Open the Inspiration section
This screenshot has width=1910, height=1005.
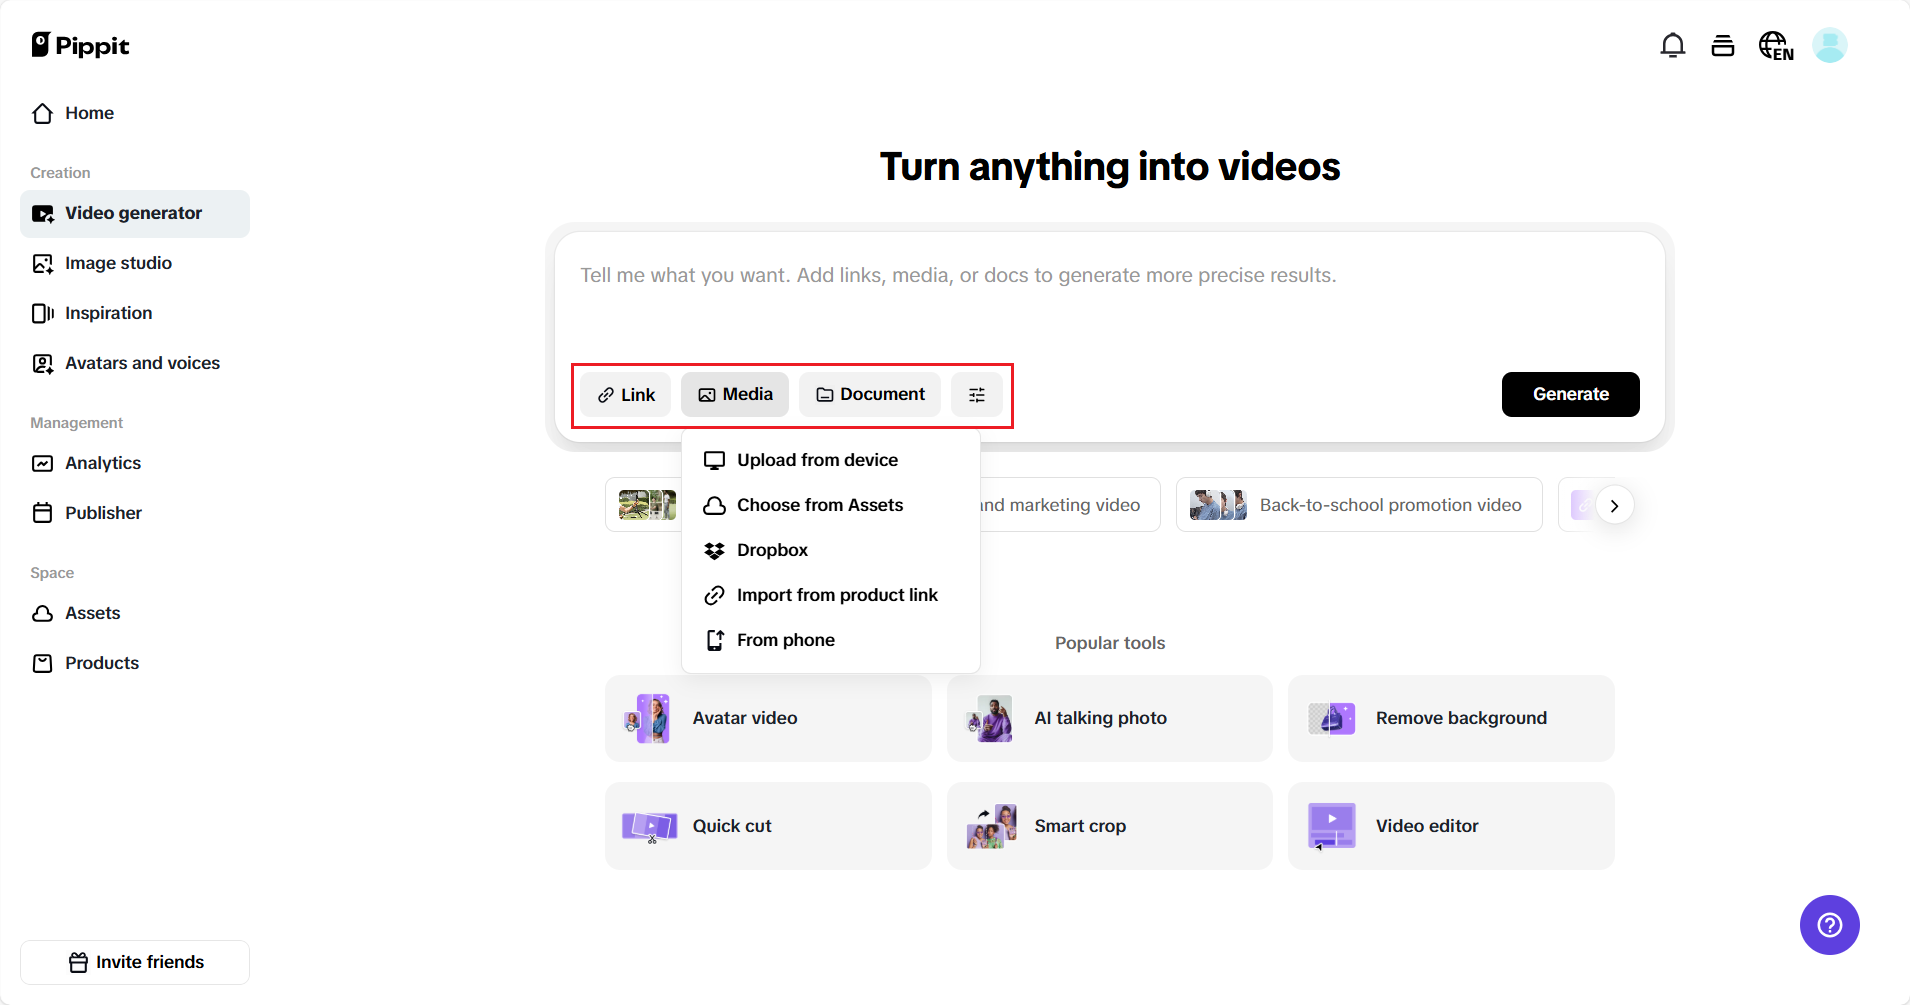[x=108, y=313]
